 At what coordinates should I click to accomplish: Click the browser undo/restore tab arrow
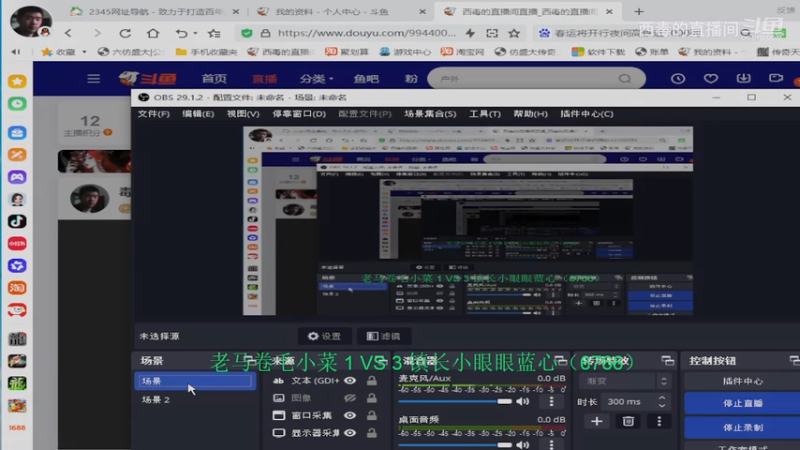(x=182, y=33)
